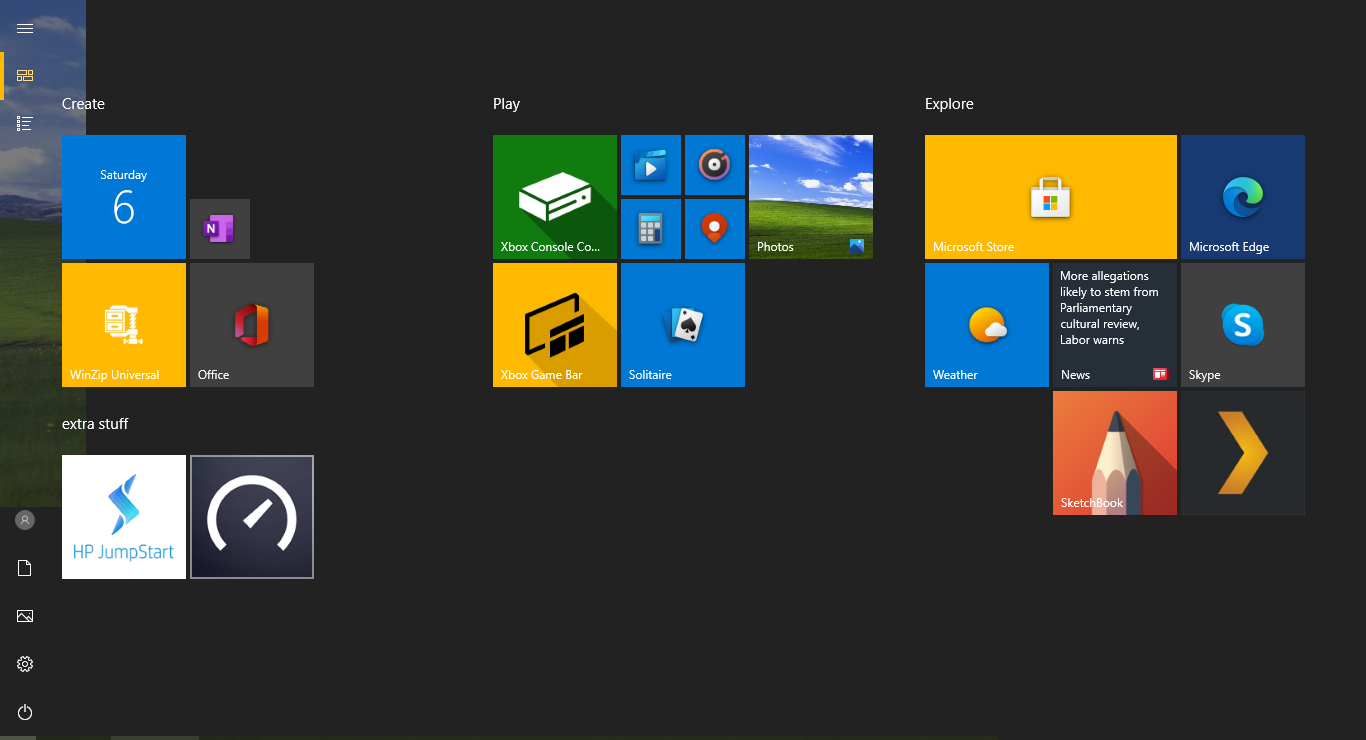Launch the Calculator small tile
Screen dimensions: 1366x740
click(x=651, y=229)
